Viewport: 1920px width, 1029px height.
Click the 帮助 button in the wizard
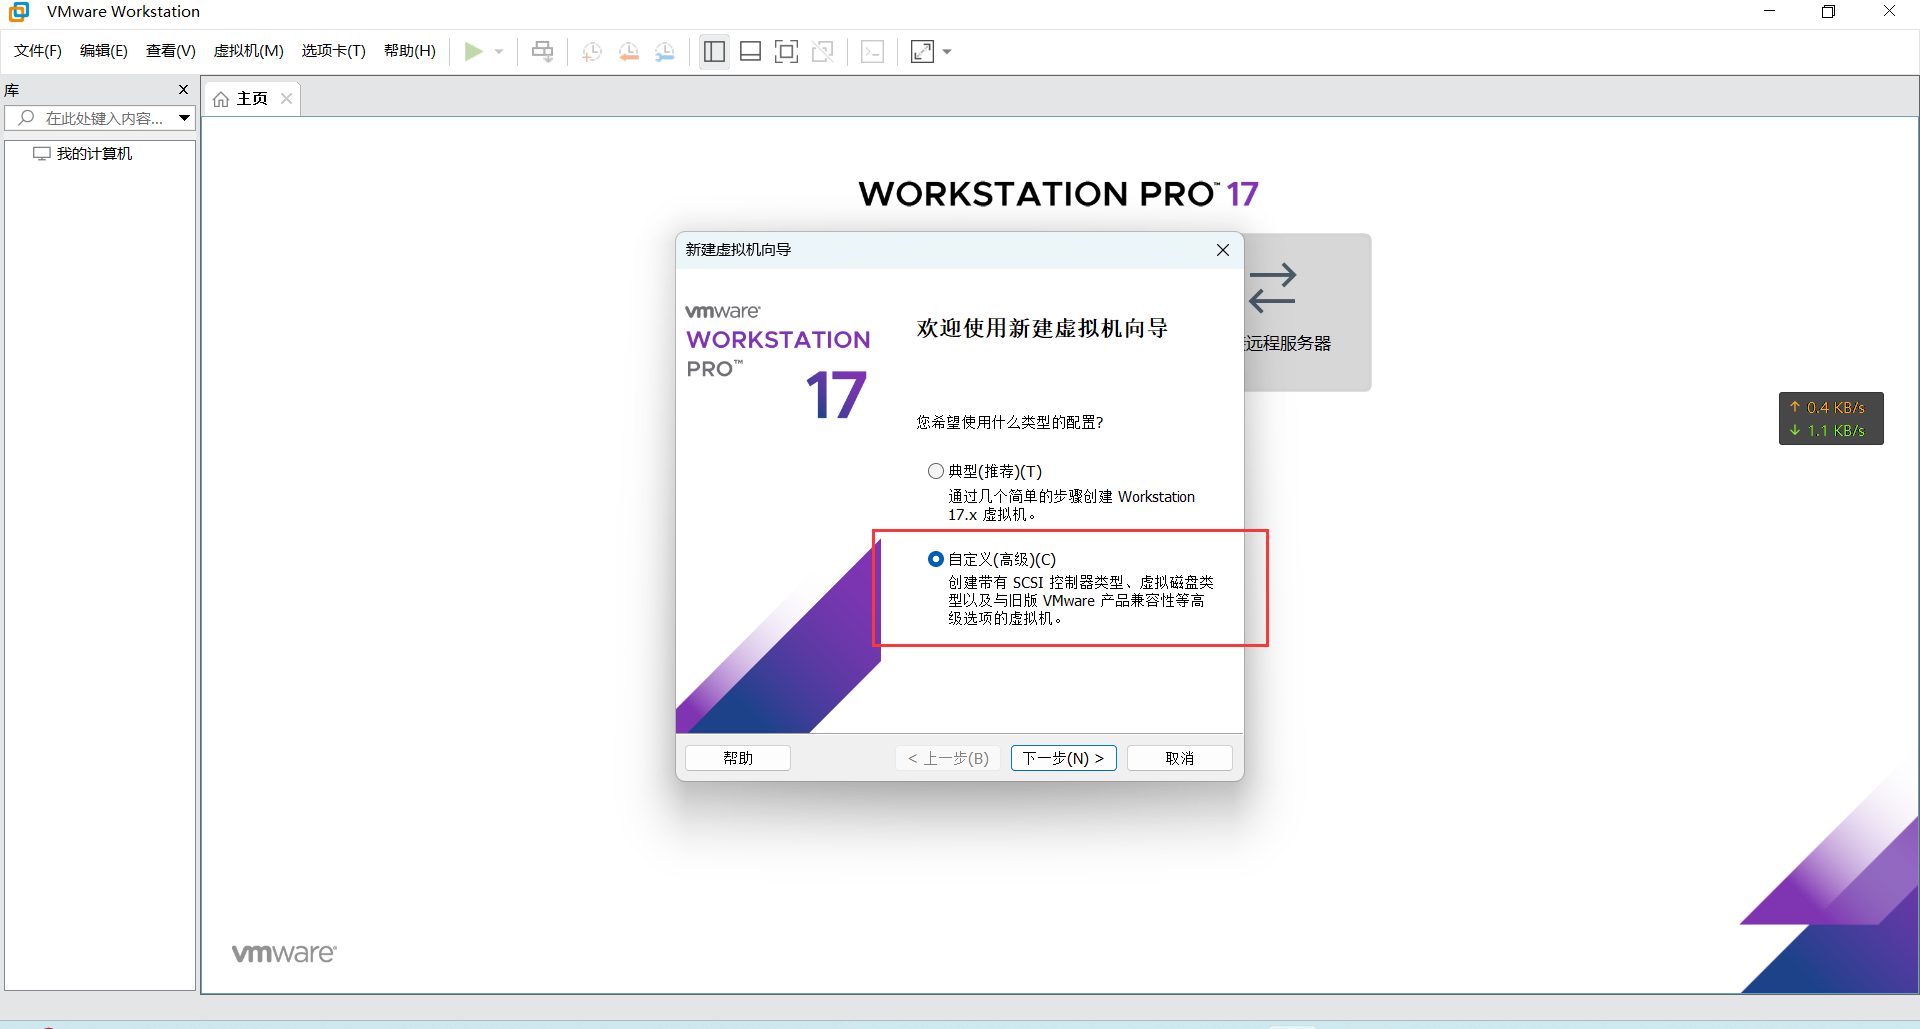[738, 758]
